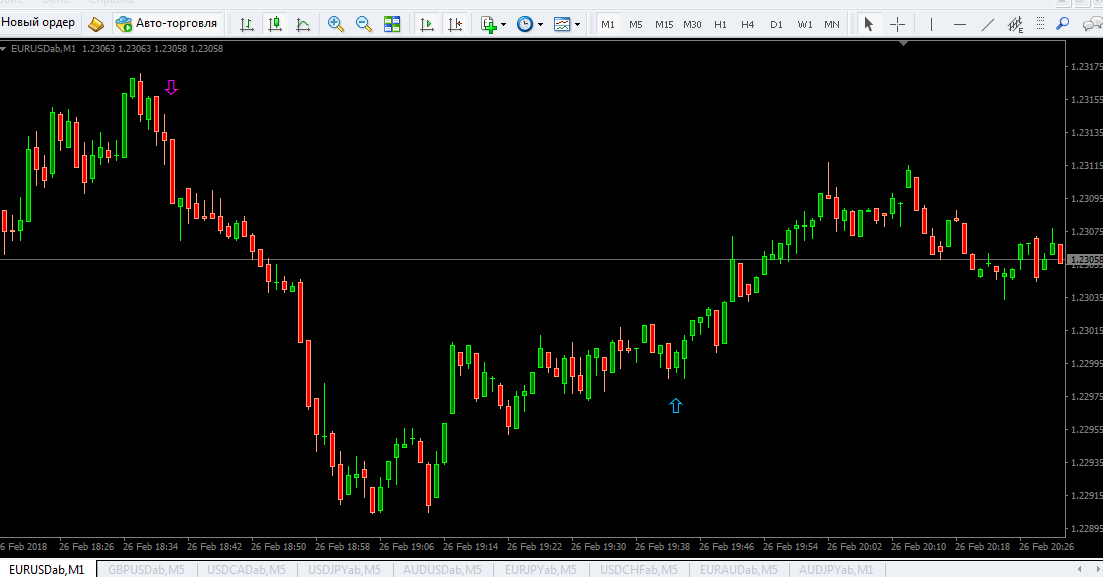Screen dimensions: 1103x577
Task: Select the equidistant channel tool
Action: [x=1015, y=25]
